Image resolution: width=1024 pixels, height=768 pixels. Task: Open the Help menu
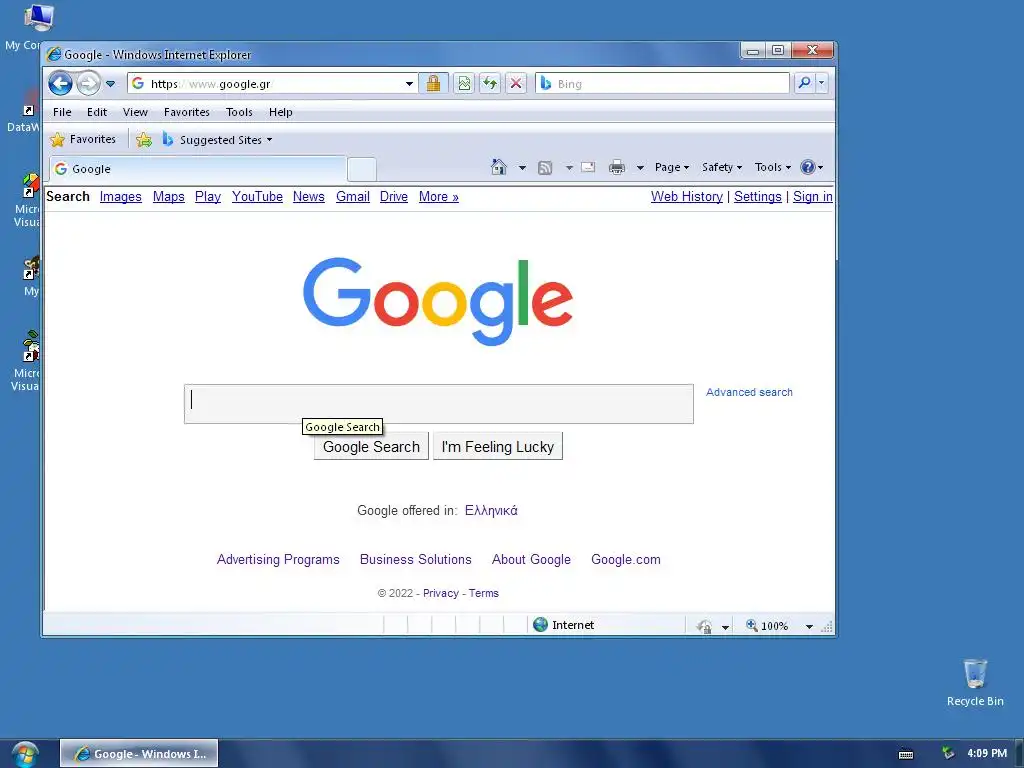click(281, 112)
